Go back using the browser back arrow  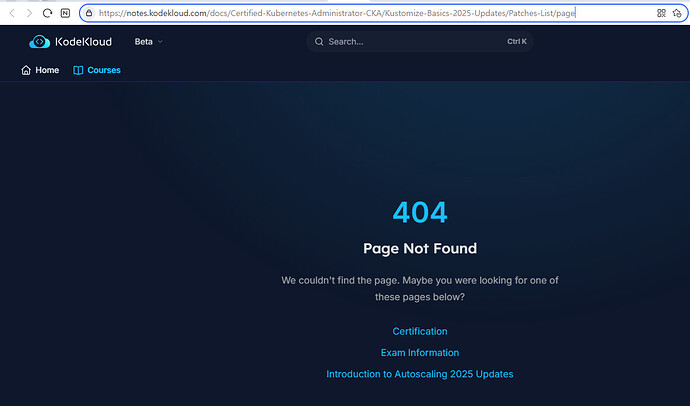coord(12,13)
